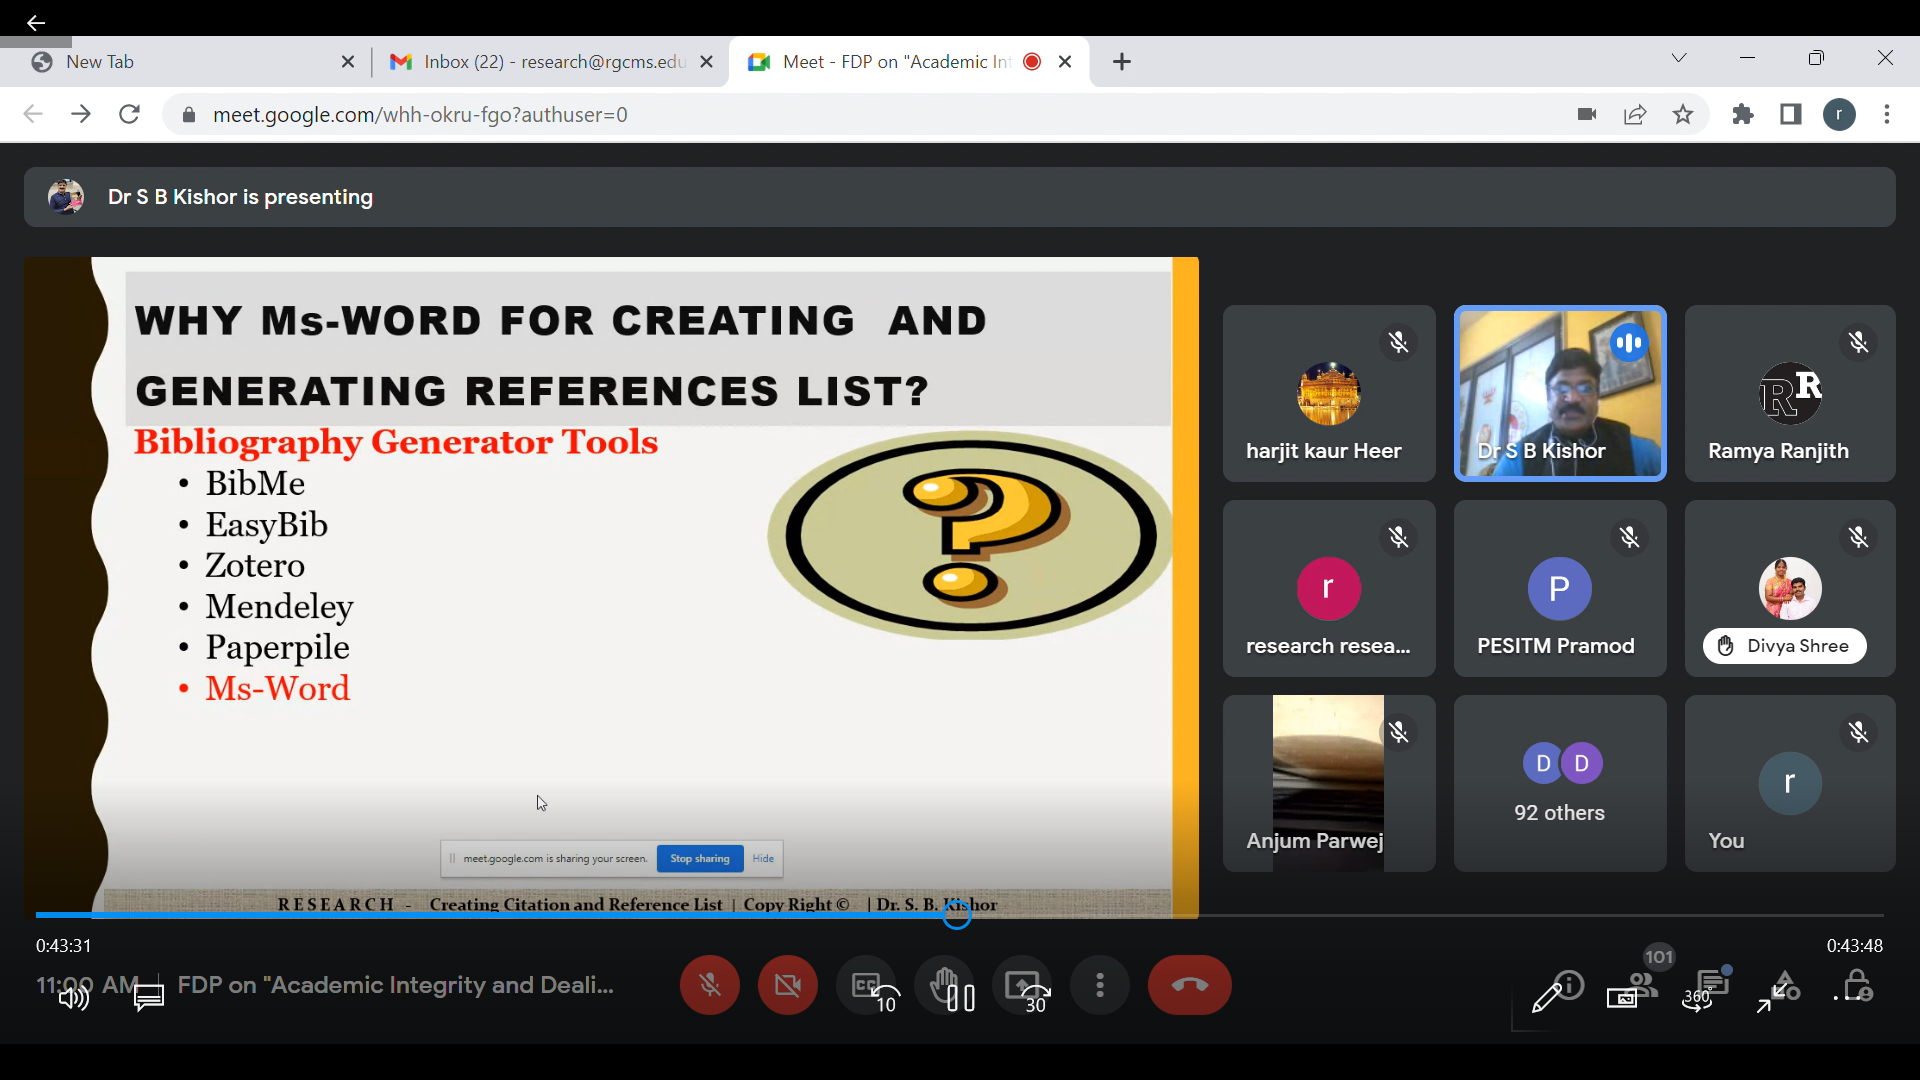Open the player subtitles caption icon
1920x1080 pixels.
click(149, 997)
